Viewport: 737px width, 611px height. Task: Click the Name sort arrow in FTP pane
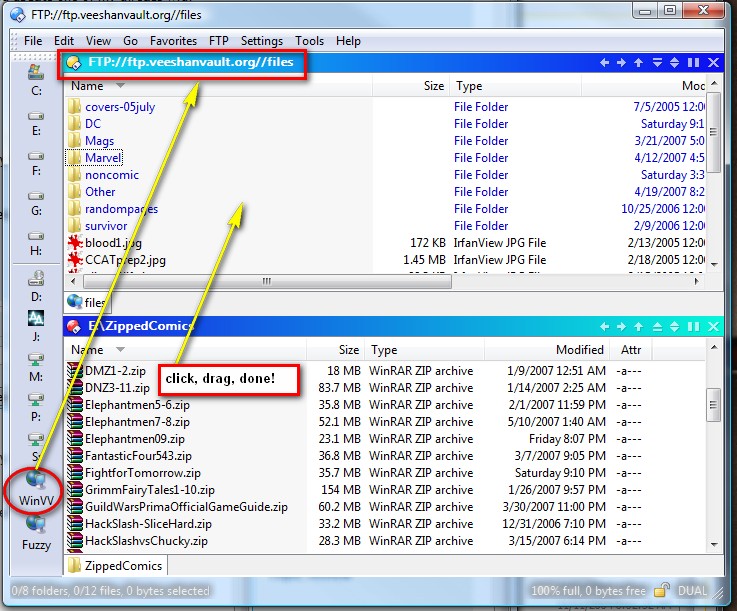click(120, 86)
